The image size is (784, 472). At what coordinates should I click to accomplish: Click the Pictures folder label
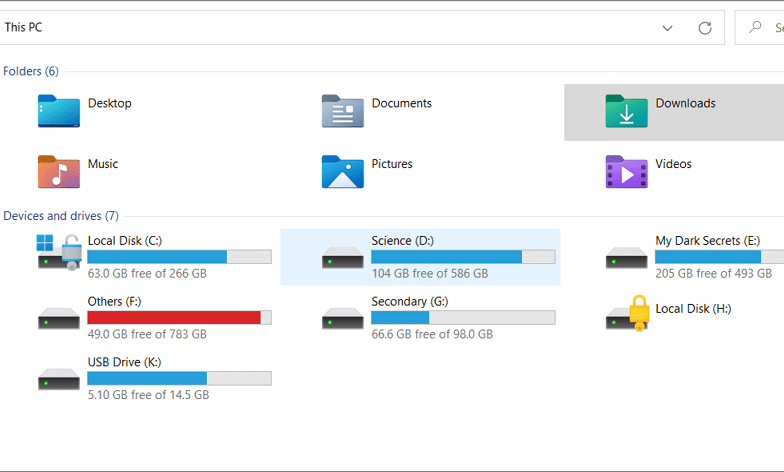[x=392, y=164]
